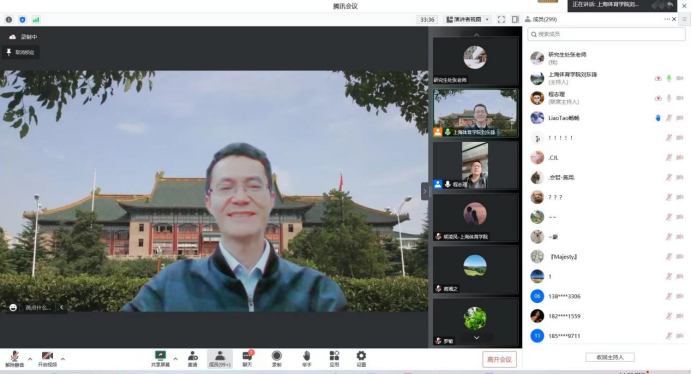Toggle the side panel layout icon
This screenshot has width=692, height=374.
pyautogui.click(x=515, y=19)
